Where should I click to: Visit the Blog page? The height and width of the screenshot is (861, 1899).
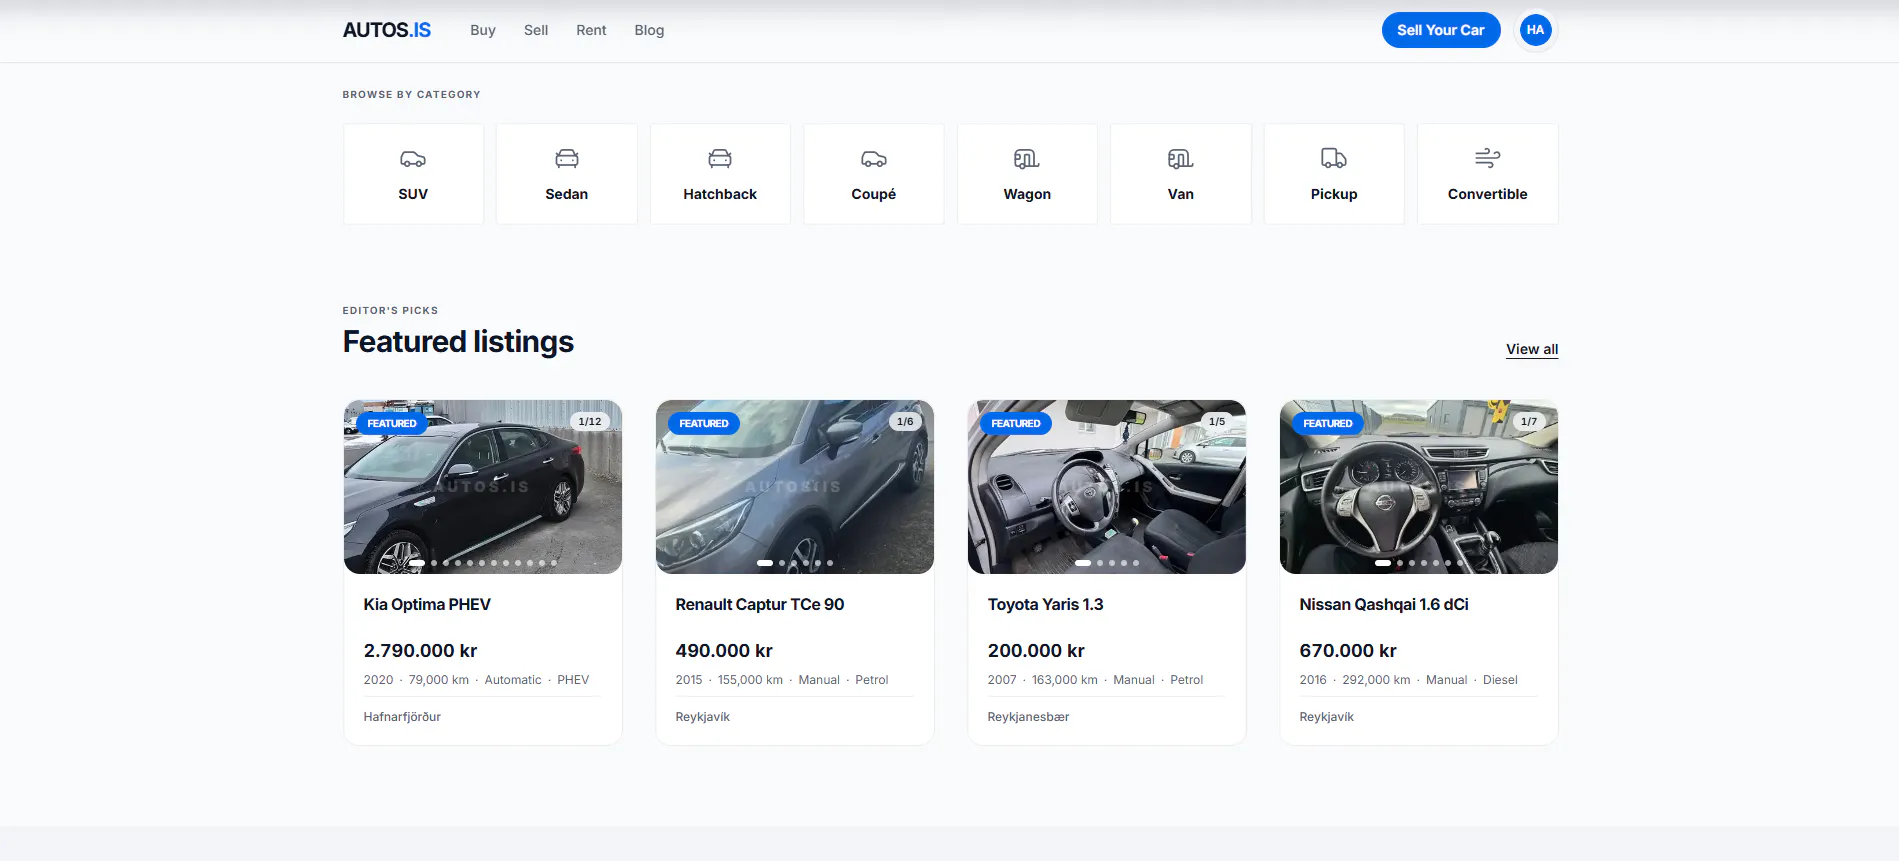click(649, 30)
